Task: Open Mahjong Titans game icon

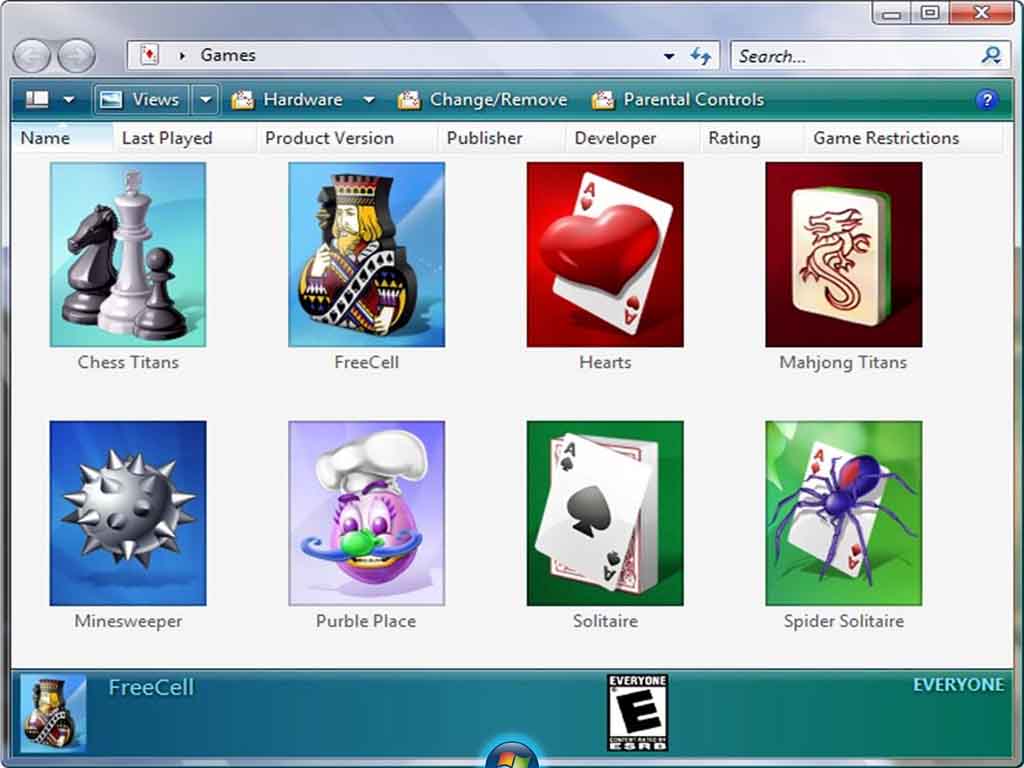Action: point(843,255)
